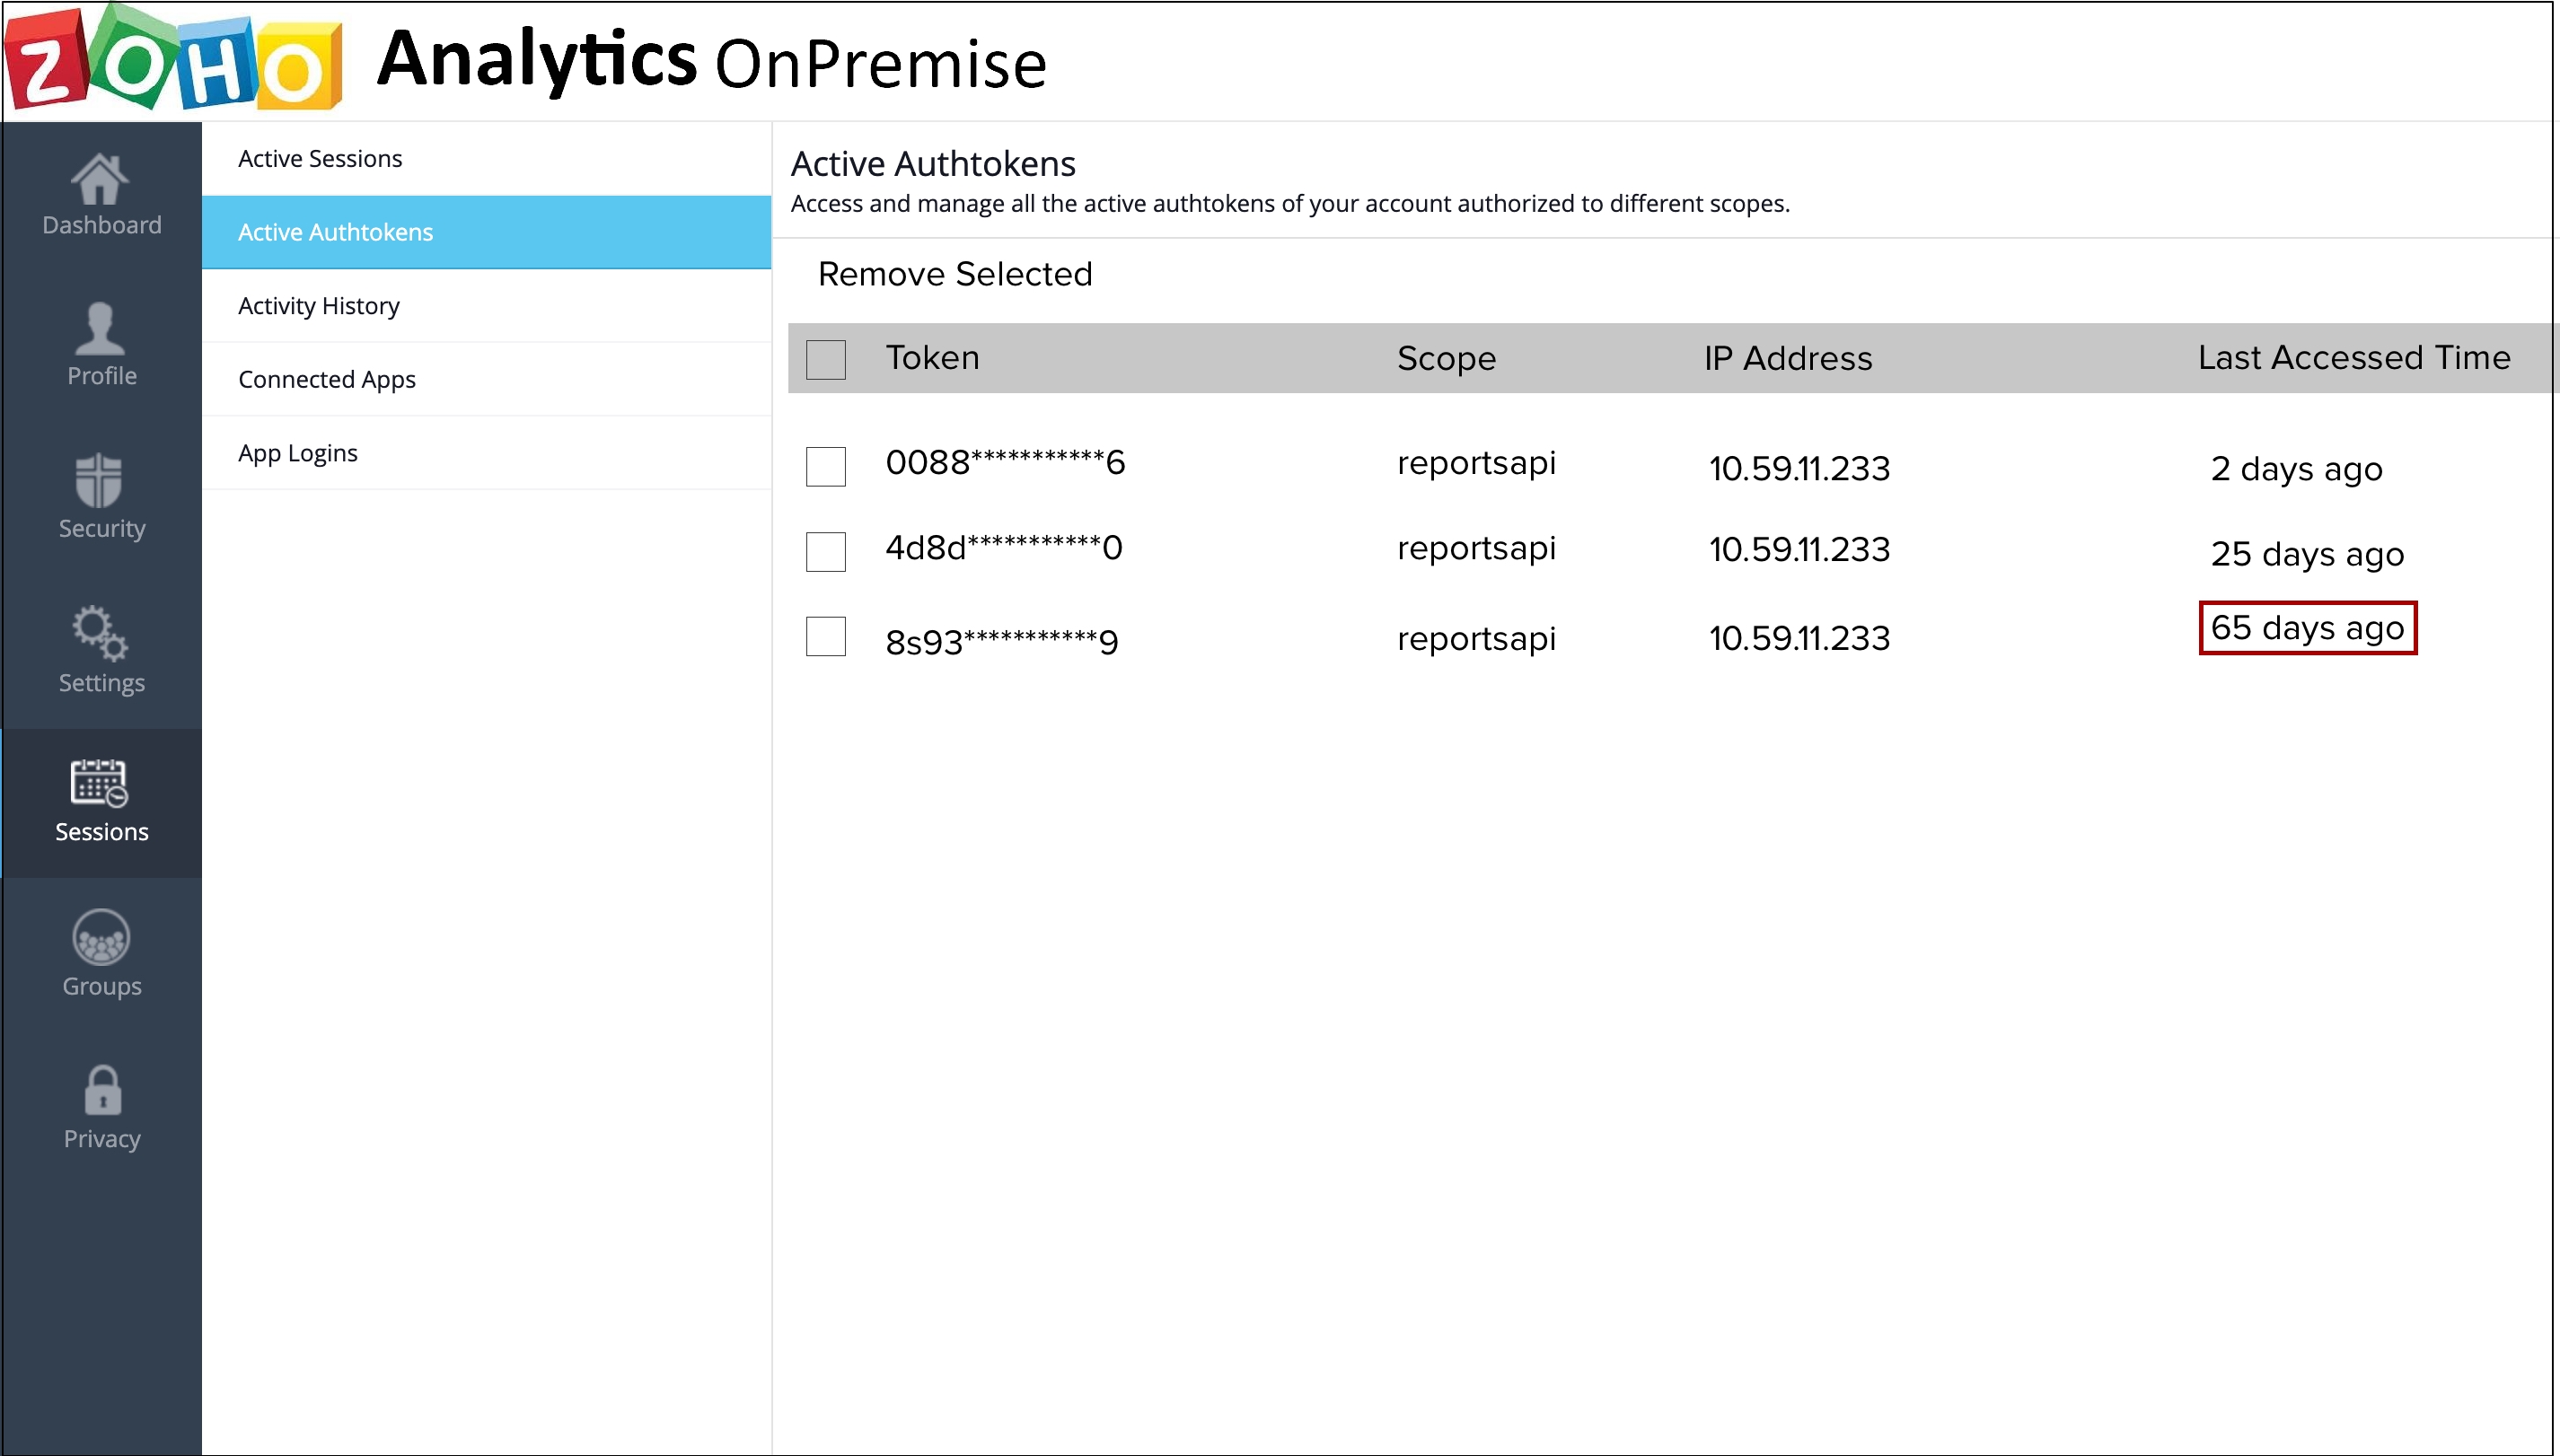The width and height of the screenshot is (2560, 1456).
Task: Open the Security shield icon
Action: coord(99,480)
